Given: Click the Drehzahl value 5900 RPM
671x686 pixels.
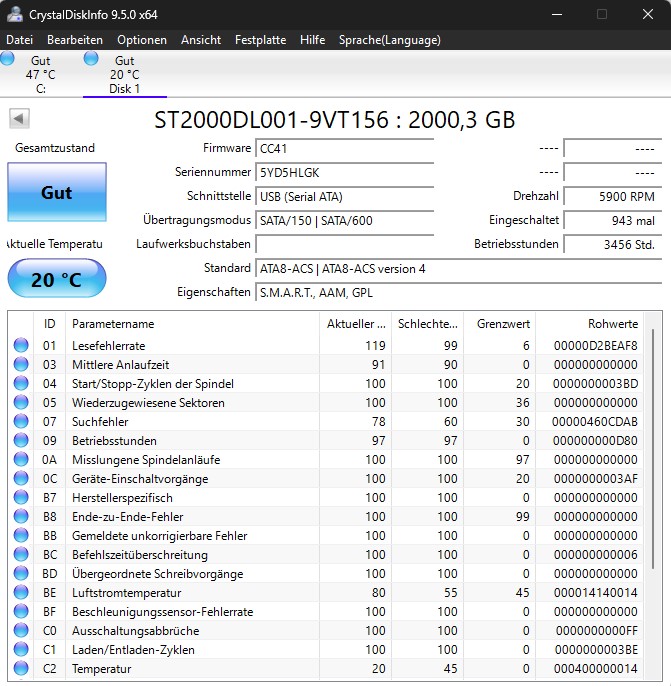Looking at the screenshot, I should (x=612, y=196).
